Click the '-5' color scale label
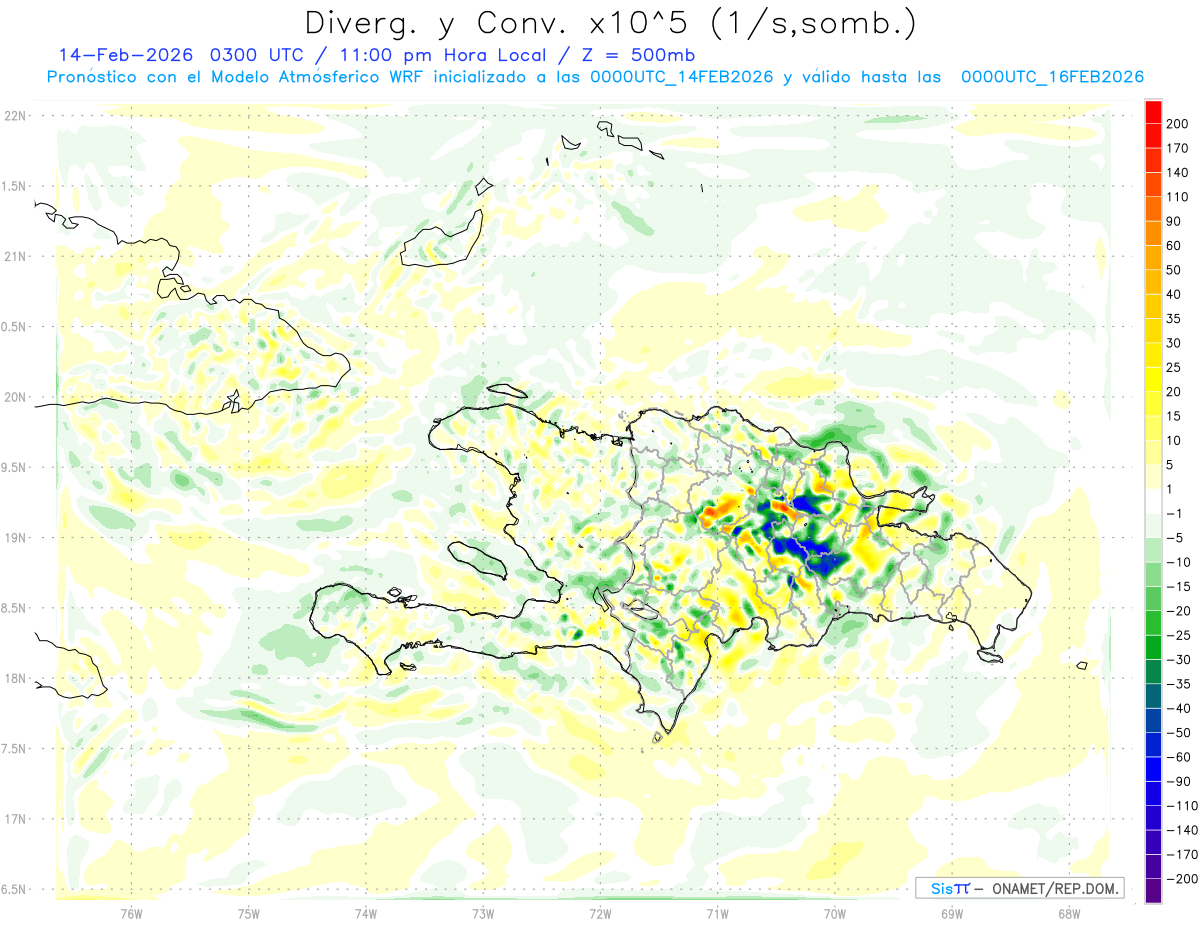The height and width of the screenshot is (927, 1200). point(1174,538)
